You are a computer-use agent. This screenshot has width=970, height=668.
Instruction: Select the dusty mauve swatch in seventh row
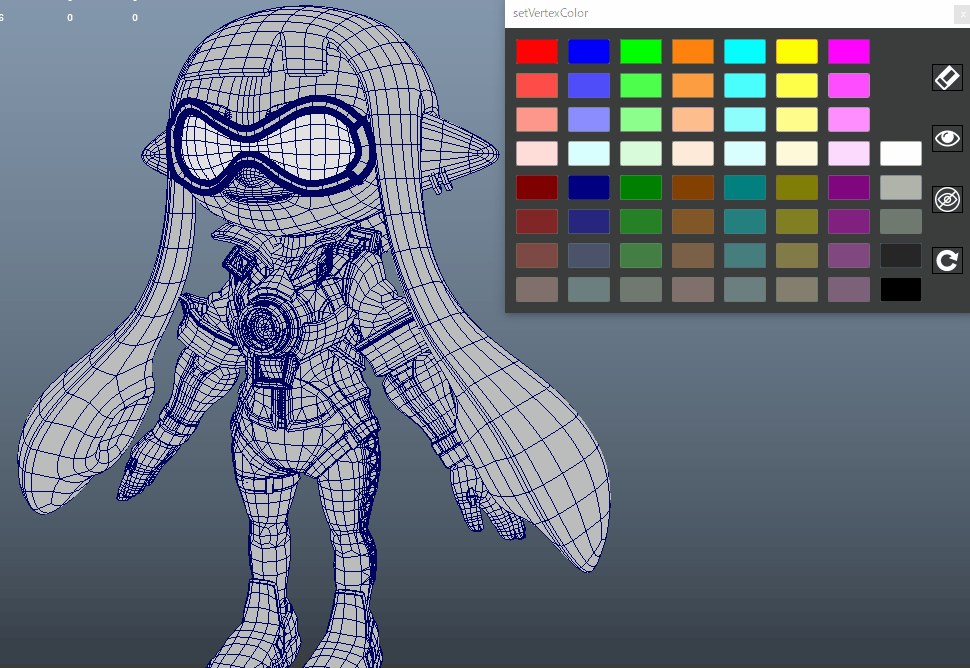pos(849,255)
